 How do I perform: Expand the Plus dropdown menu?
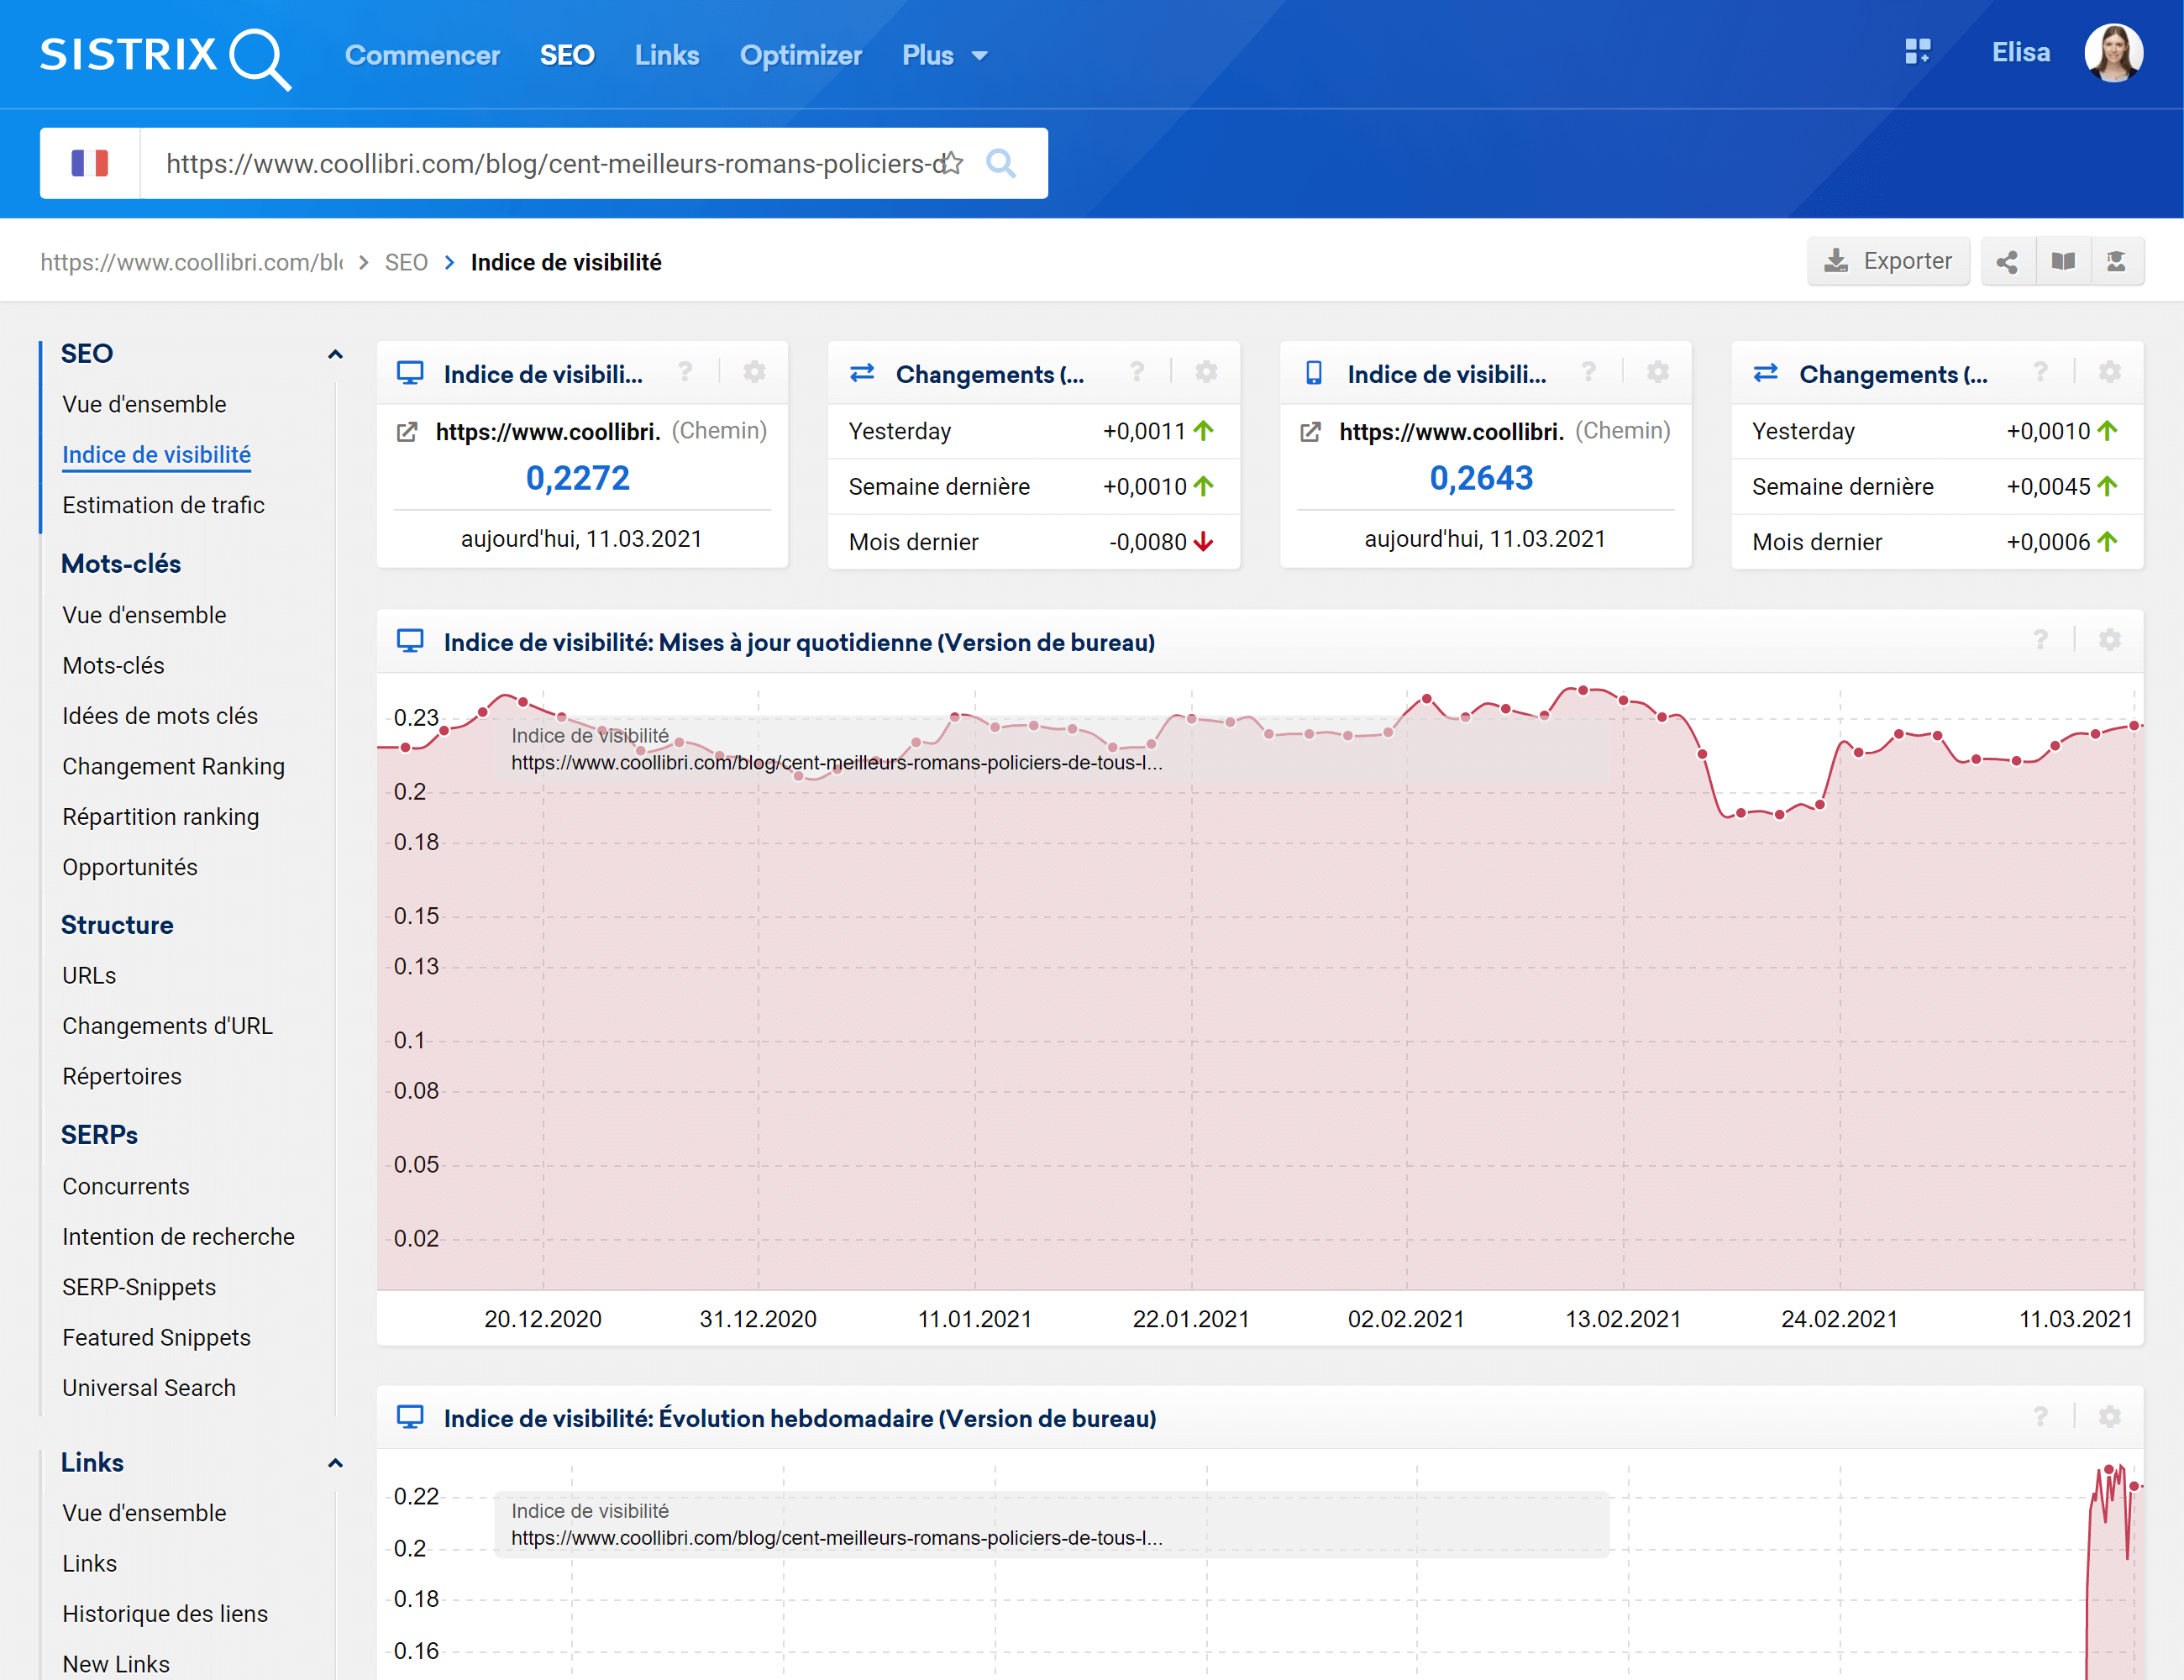pyautogui.click(x=944, y=56)
